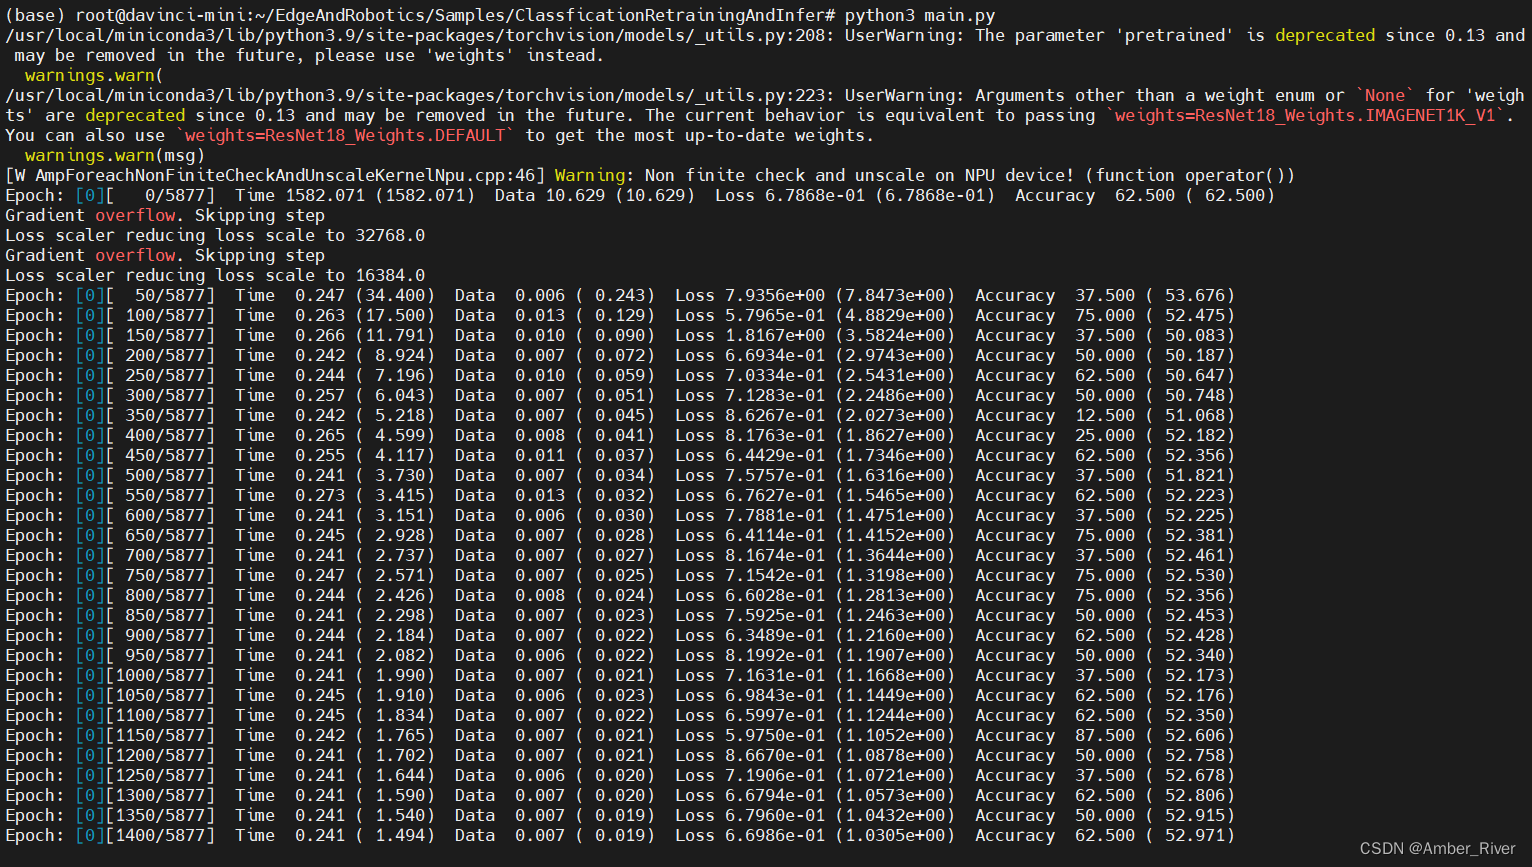Click 'AmpForeachNonFiniteCheckAndUnscaleKernelNpu.cpp:46' text
1532x867 pixels.
(x=285, y=175)
